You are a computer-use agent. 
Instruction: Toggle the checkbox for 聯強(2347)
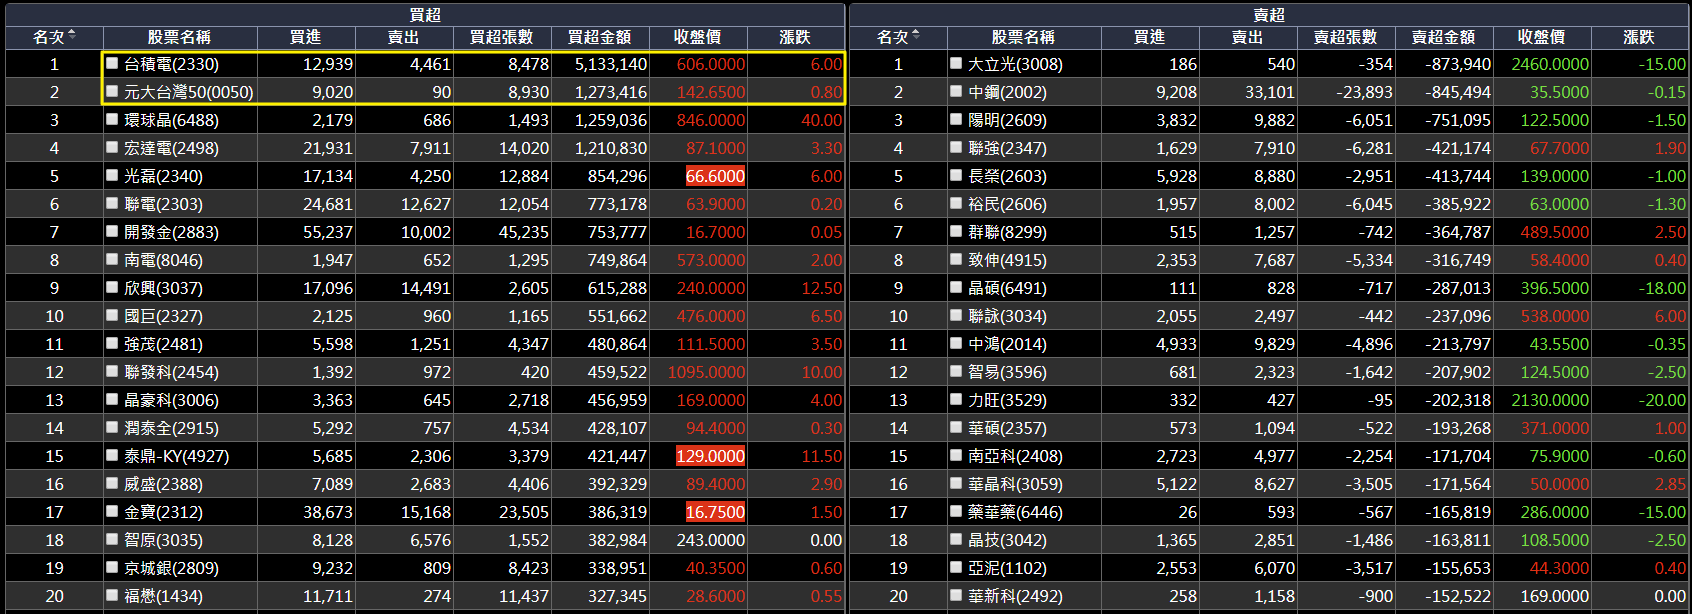pyautogui.click(x=956, y=147)
